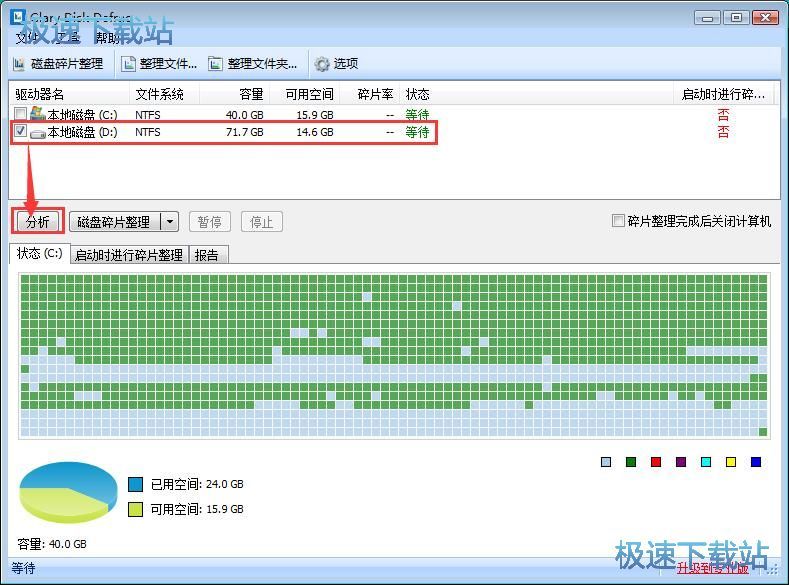The height and width of the screenshot is (585, 789).
Task: Click the 40.0 GB capacity cell
Action: point(245,115)
